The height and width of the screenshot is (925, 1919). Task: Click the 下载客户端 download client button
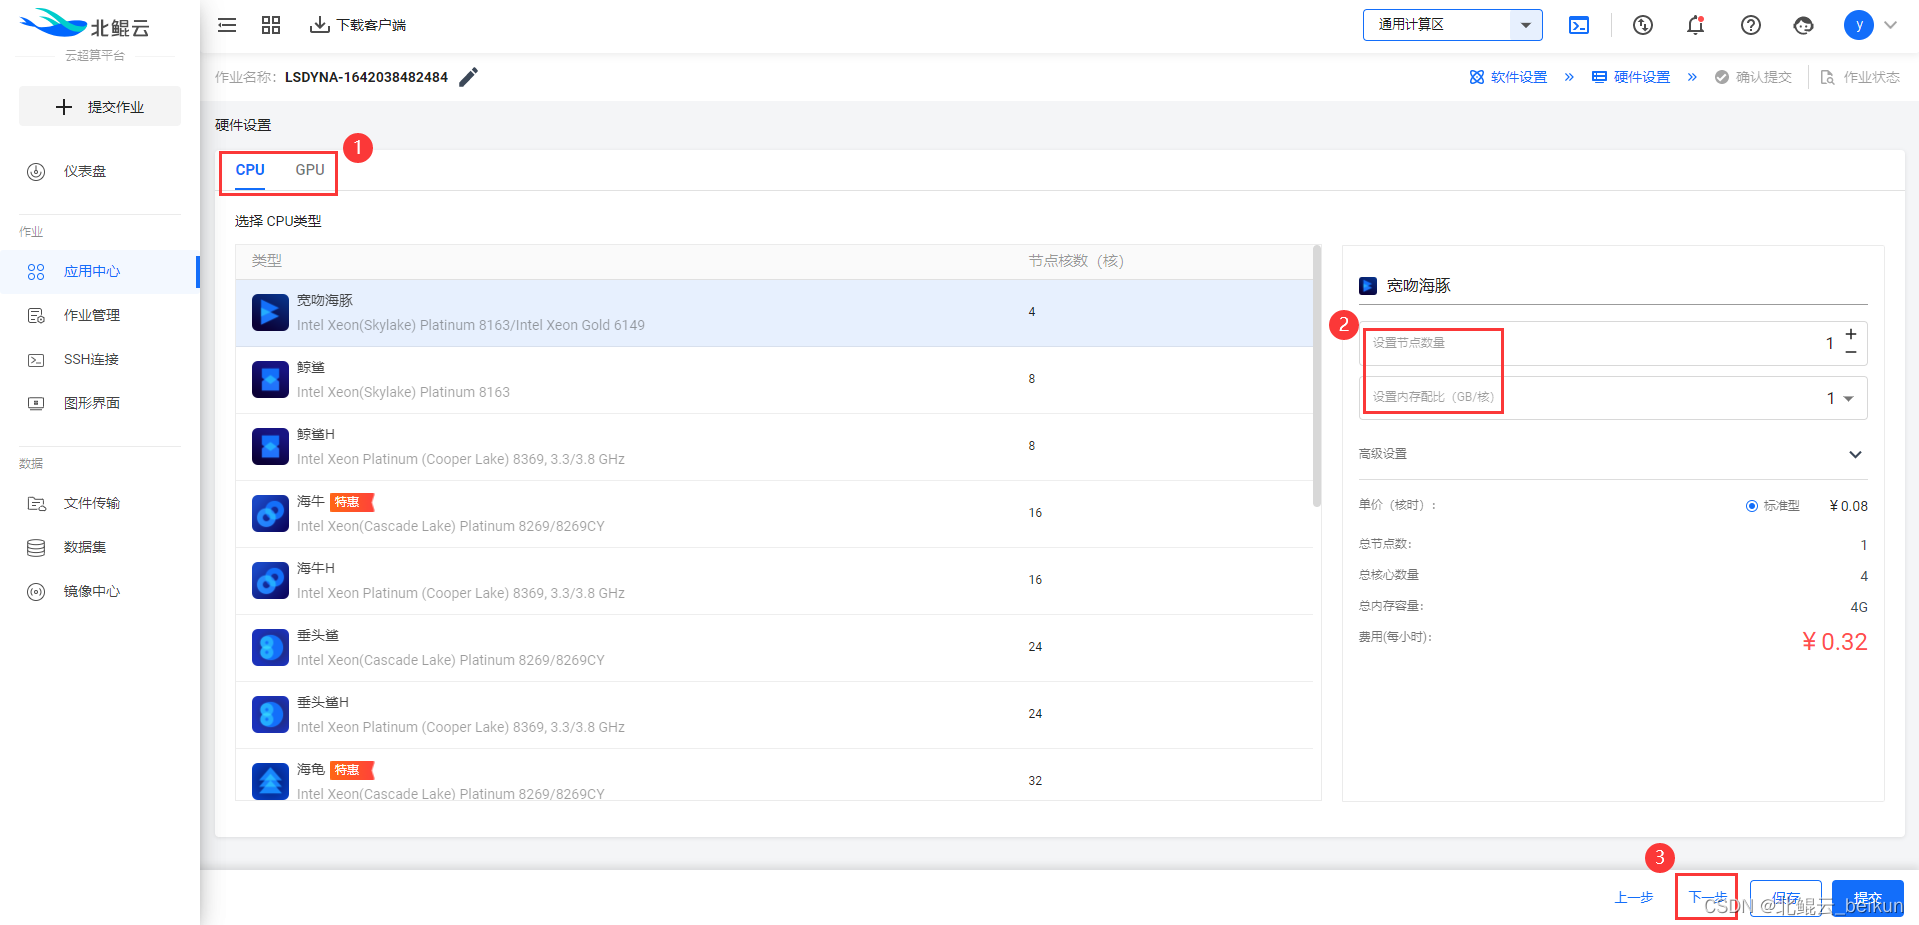358,25
